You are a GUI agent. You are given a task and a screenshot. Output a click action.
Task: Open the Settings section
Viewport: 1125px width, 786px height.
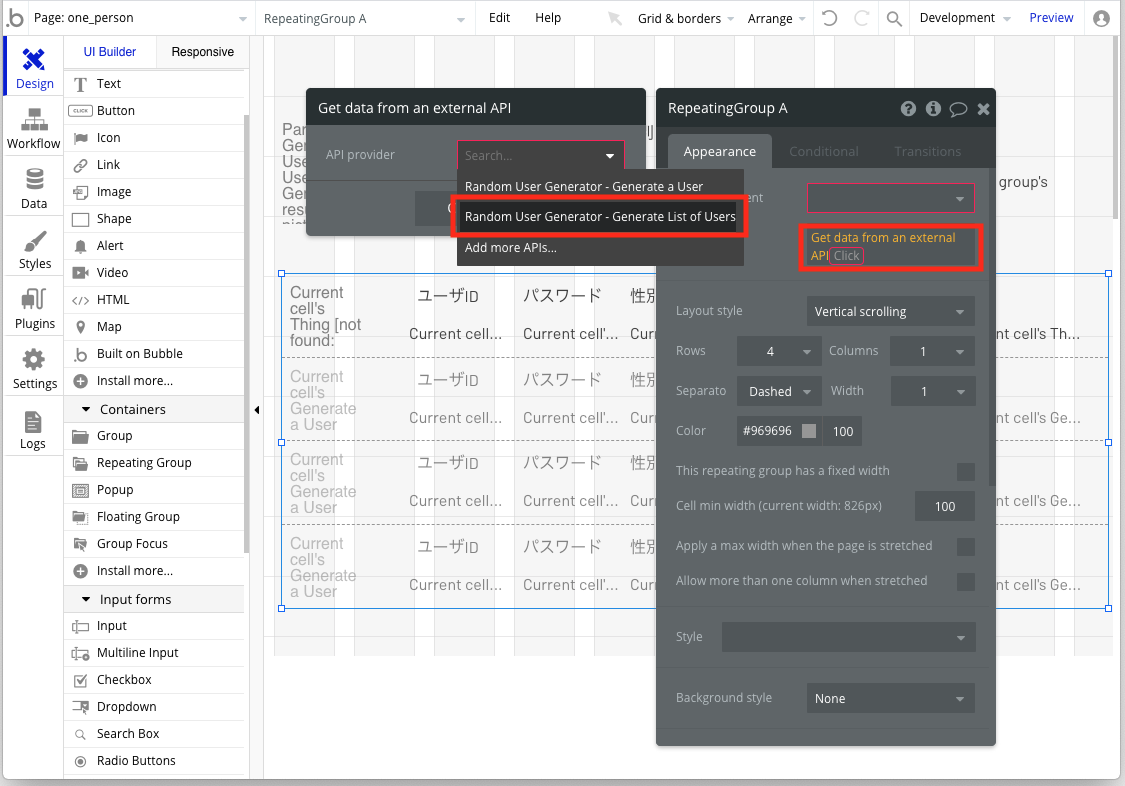[34, 369]
